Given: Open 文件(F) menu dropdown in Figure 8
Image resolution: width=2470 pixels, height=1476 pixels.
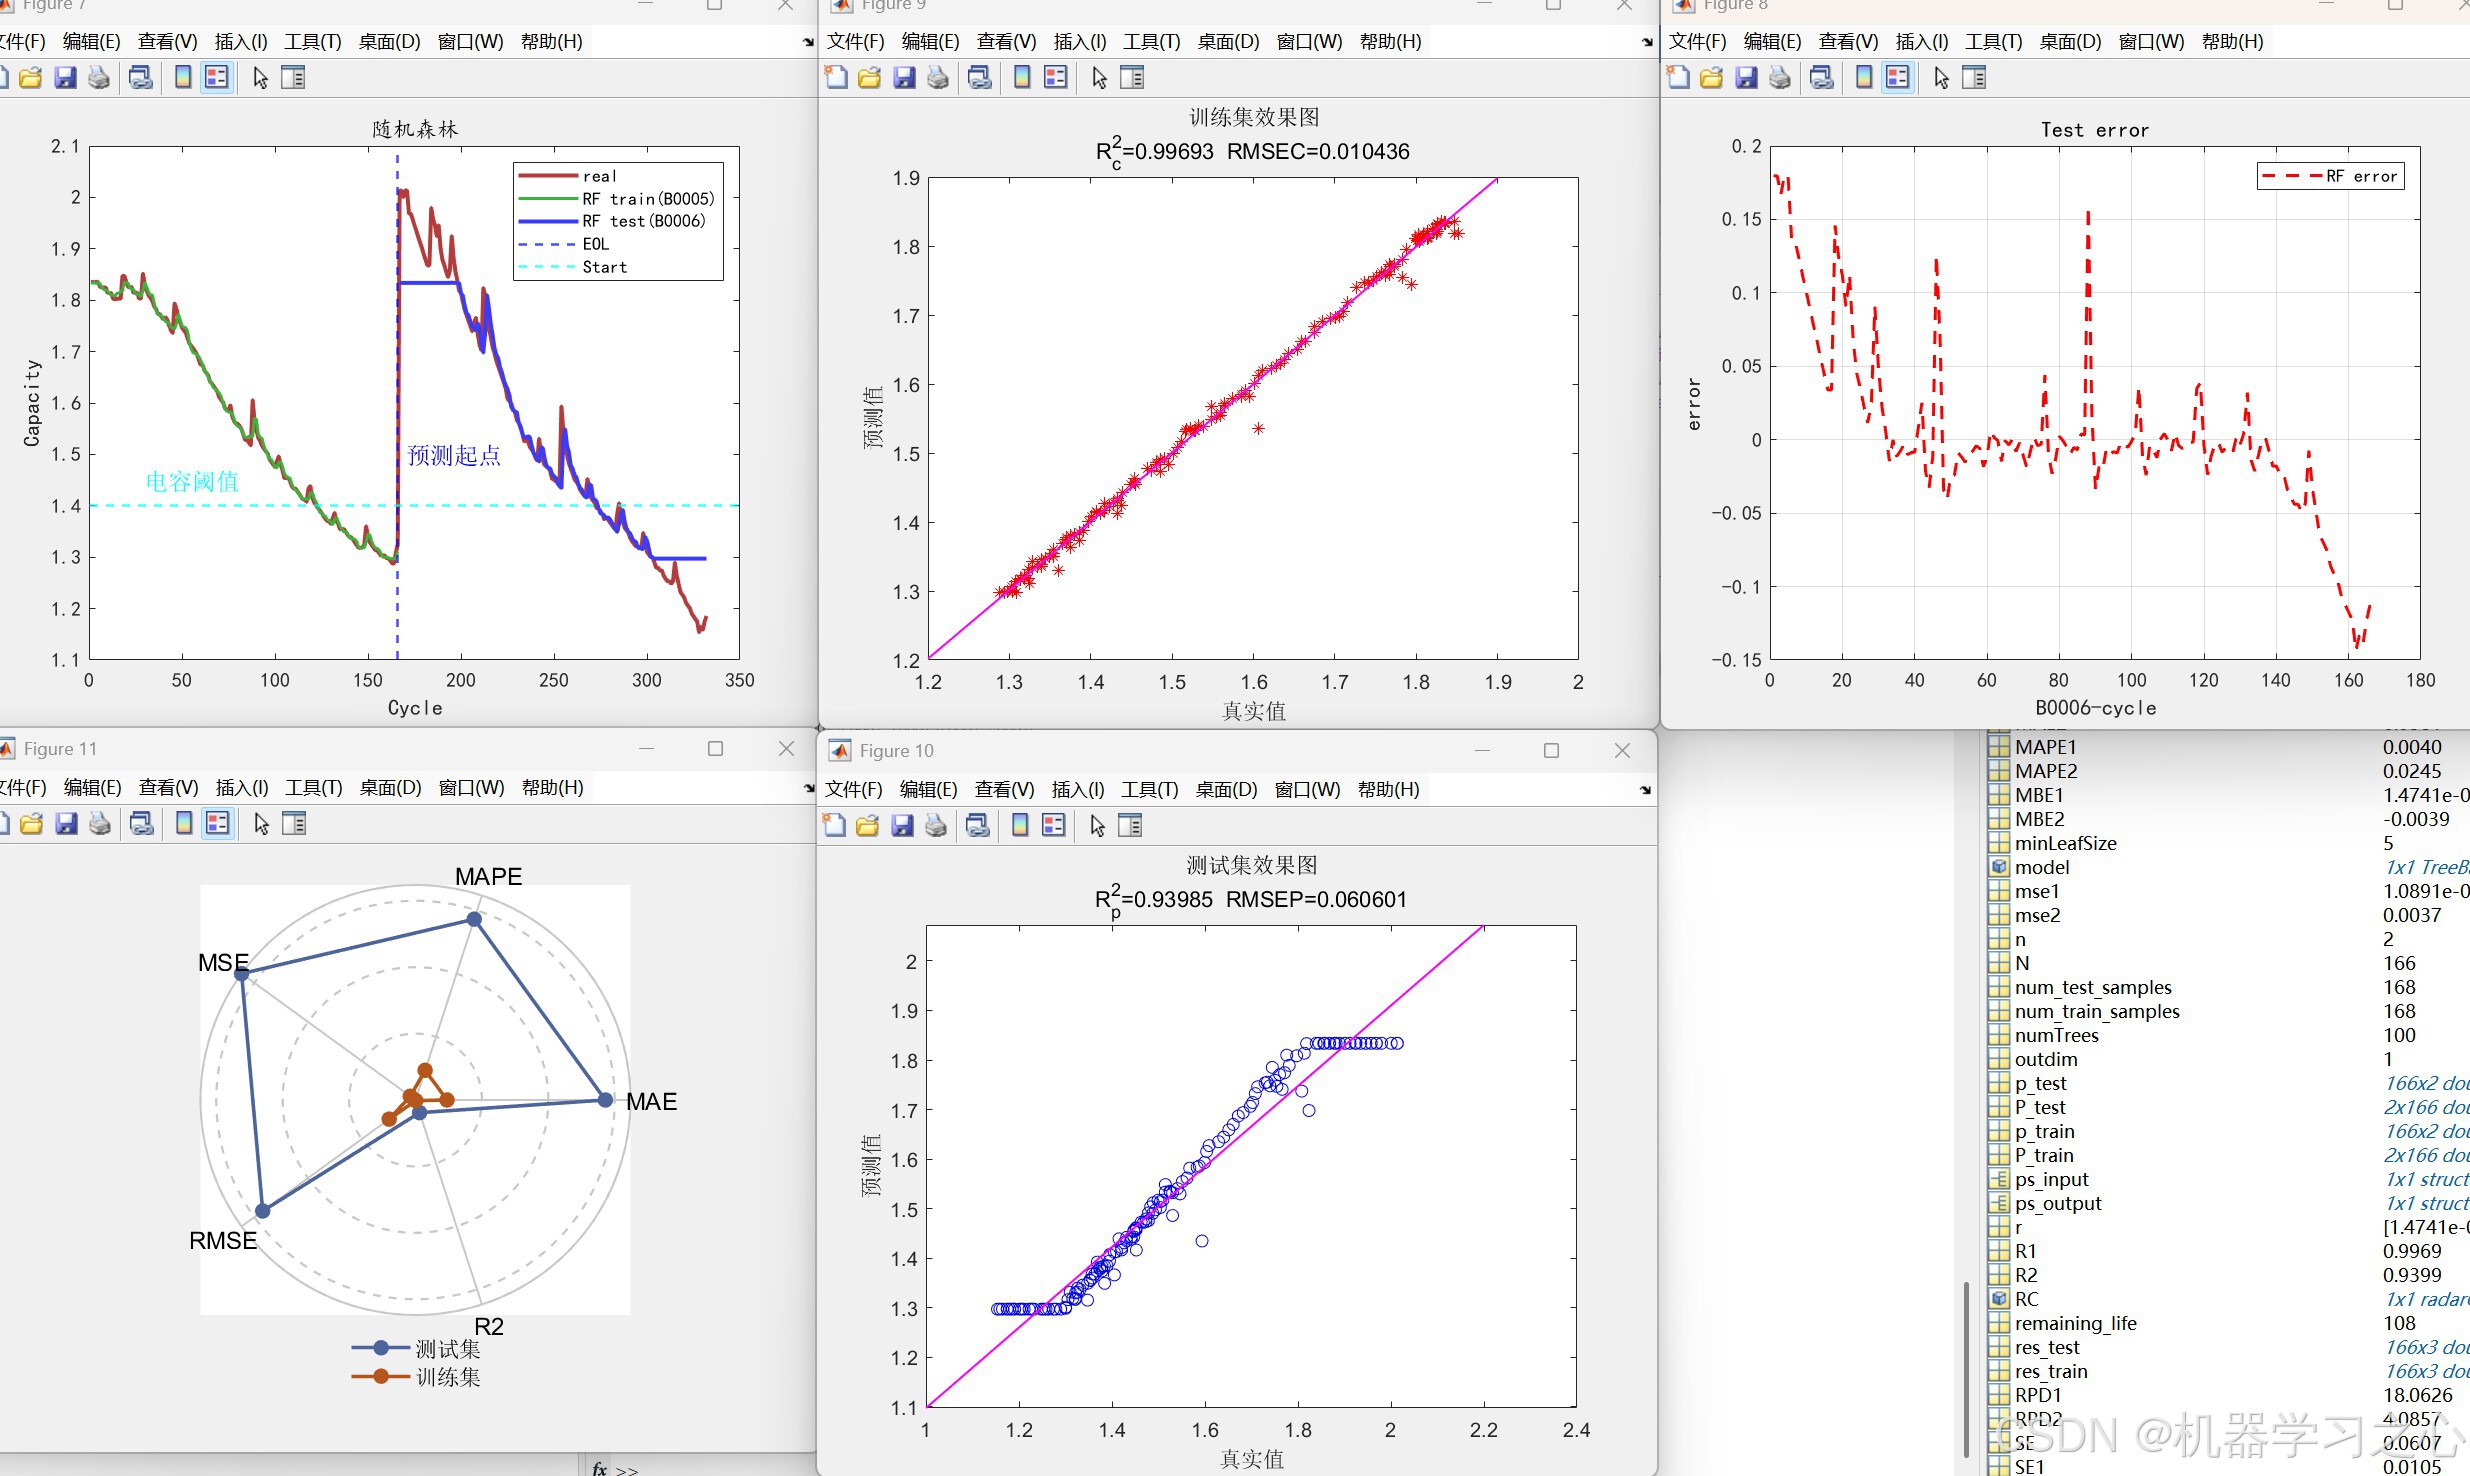Looking at the screenshot, I should point(1697,42).
